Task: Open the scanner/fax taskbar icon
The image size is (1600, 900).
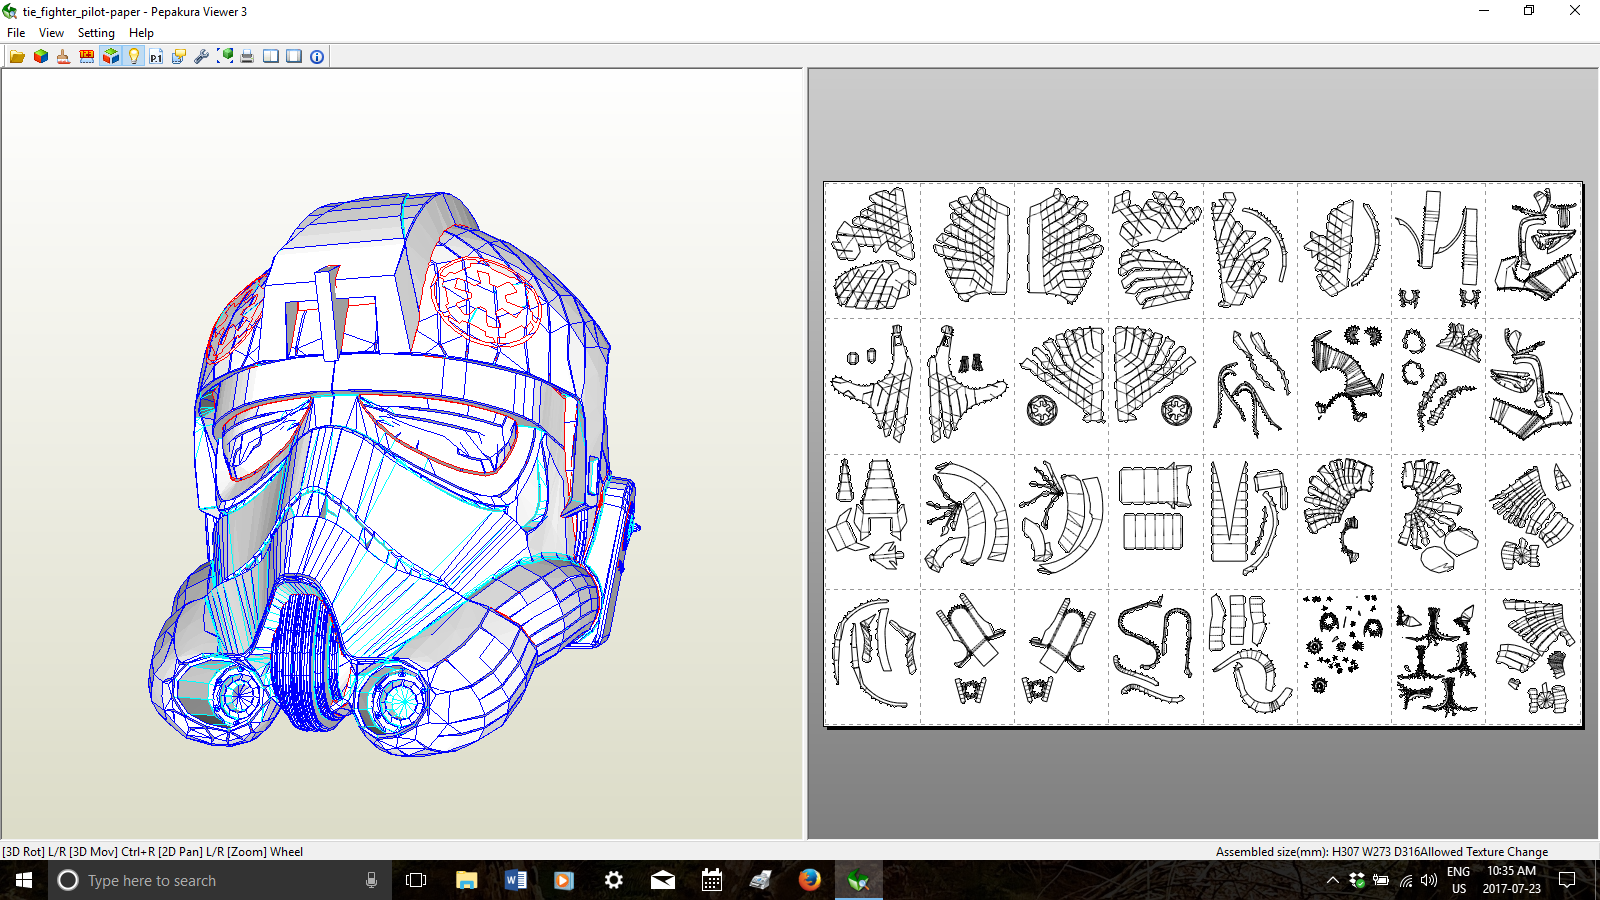Action: coord(760,880)
